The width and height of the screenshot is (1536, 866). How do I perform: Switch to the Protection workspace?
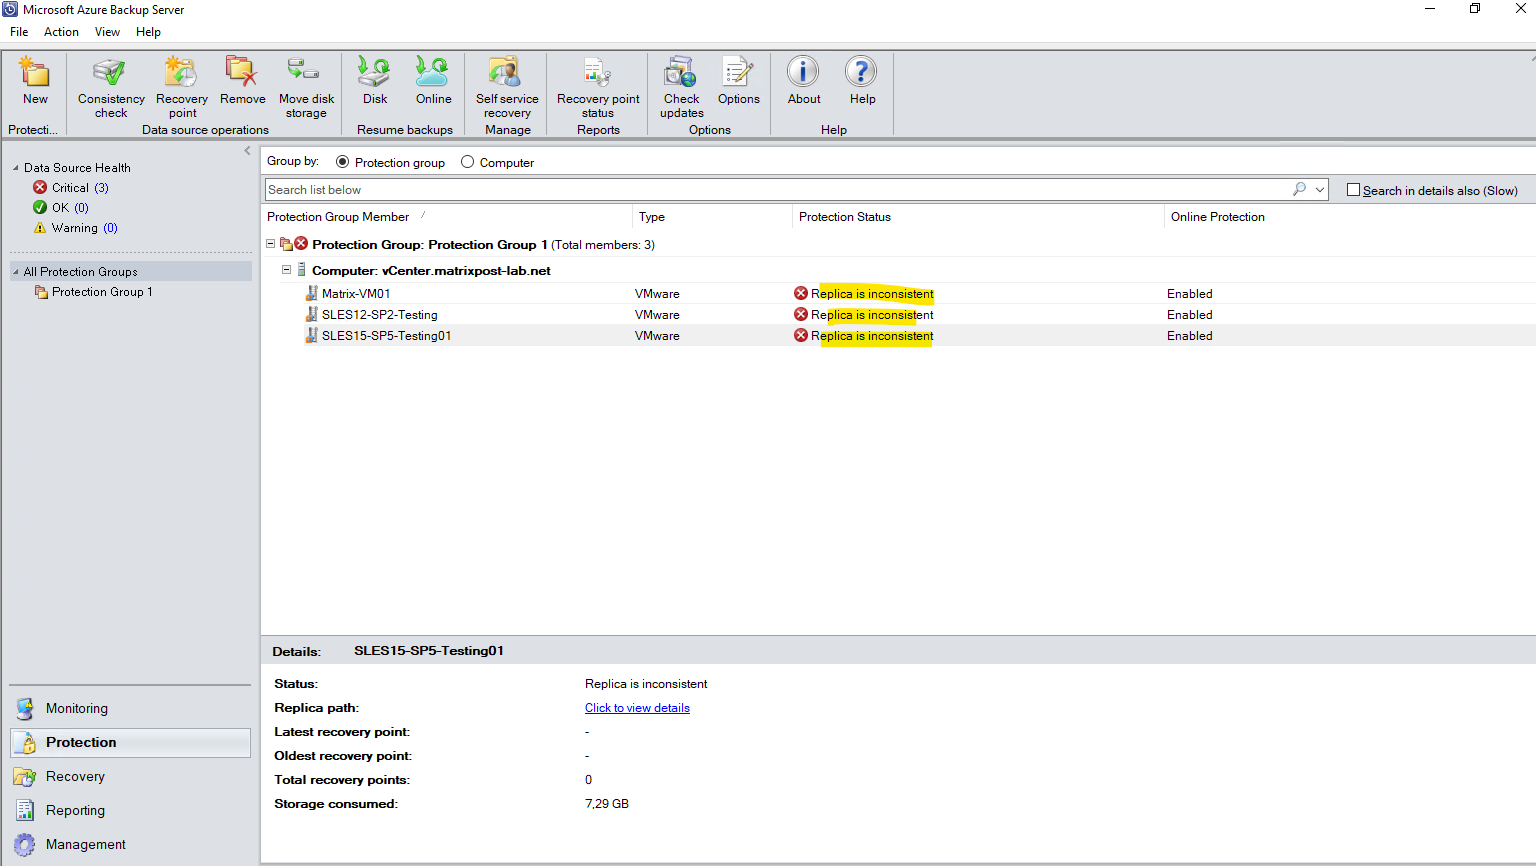pyautogui.click(x=130, y=742)
